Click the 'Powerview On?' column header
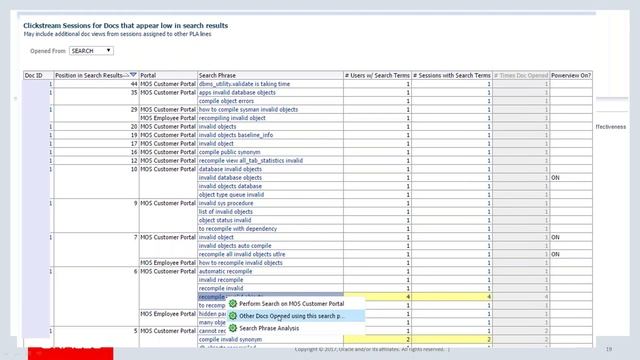640x360 pixels. coord(571,76)
